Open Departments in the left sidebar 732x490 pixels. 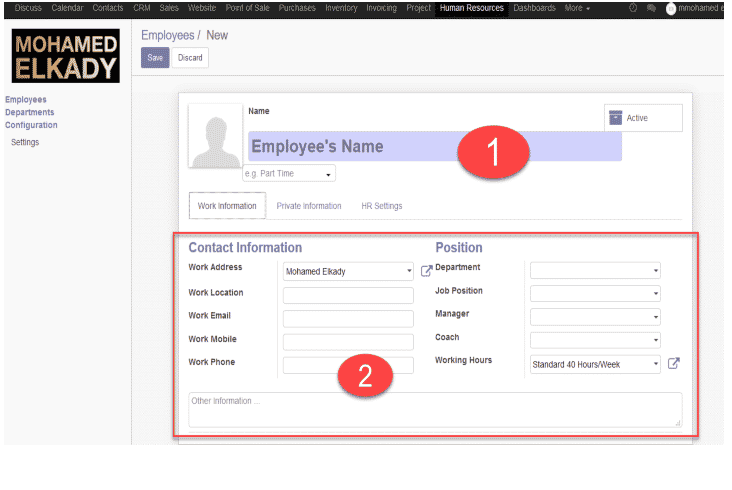coord(29,112)
